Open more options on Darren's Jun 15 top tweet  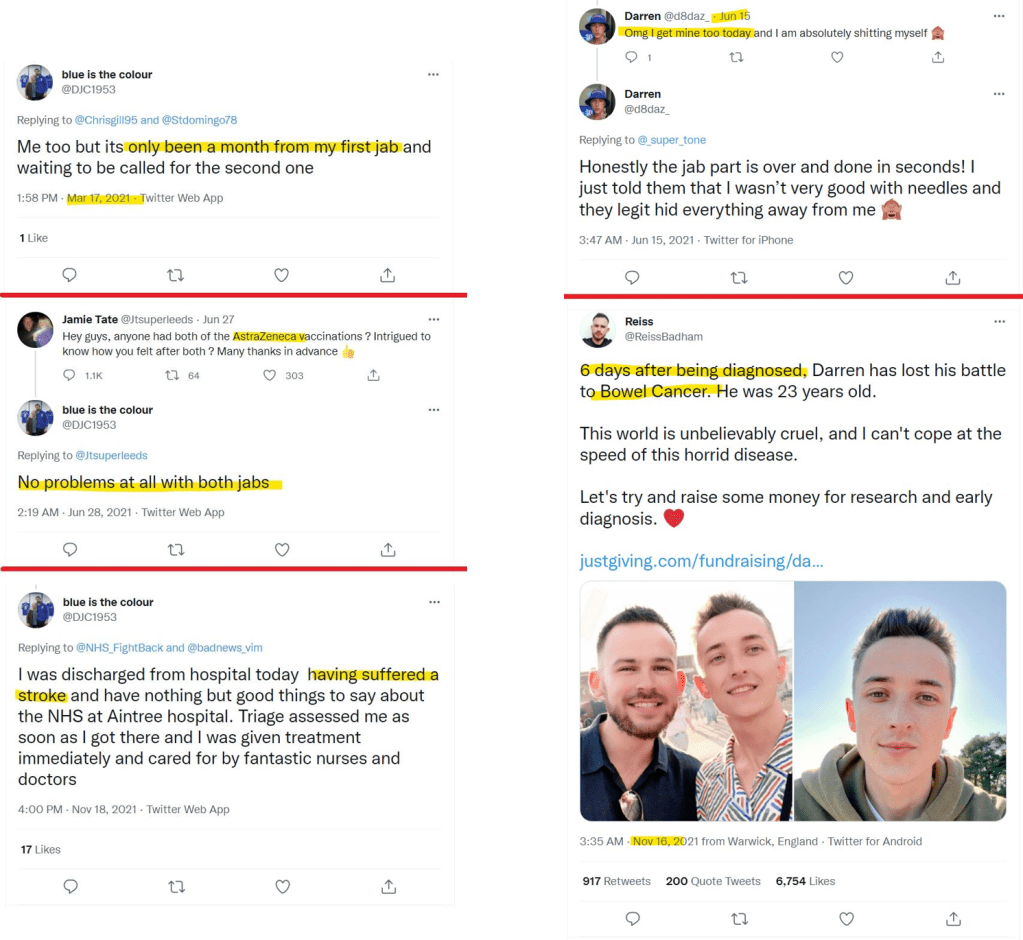click(999, 16)
